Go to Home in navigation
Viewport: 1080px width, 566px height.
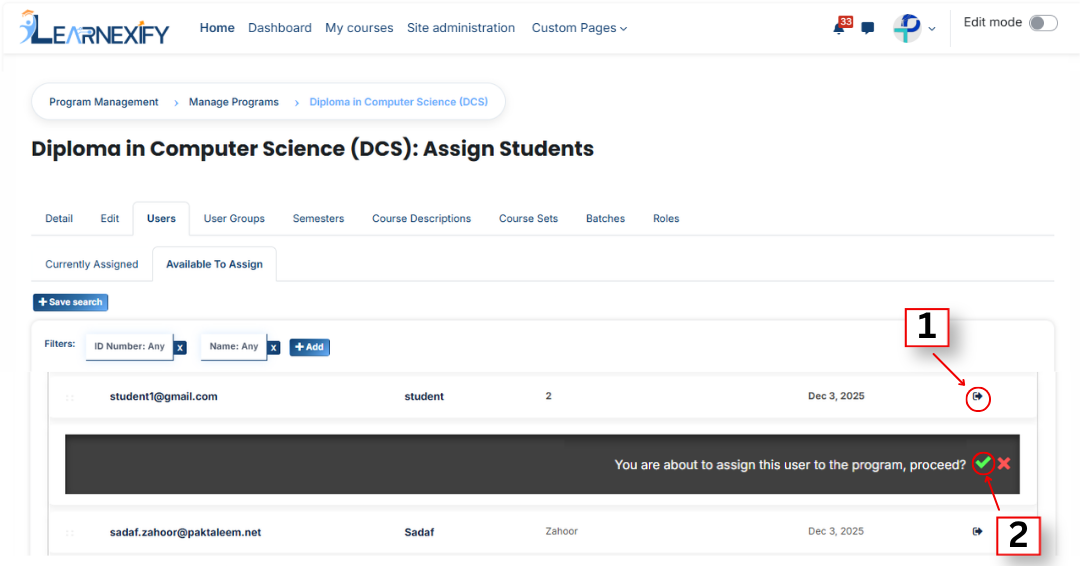(x=217, y=28)
